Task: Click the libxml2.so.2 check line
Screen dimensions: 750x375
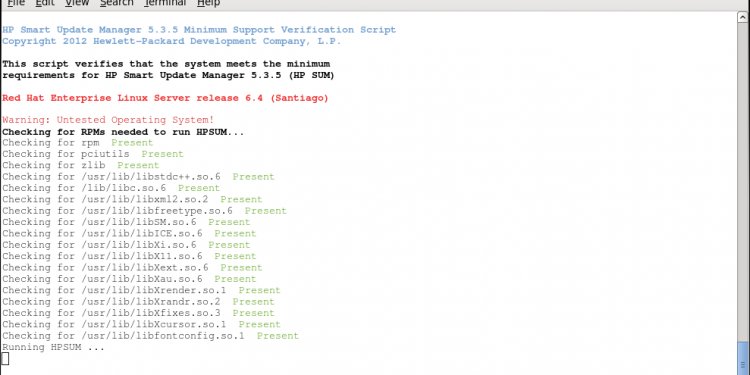Action: pyautogui.click(x=132, y=199)
